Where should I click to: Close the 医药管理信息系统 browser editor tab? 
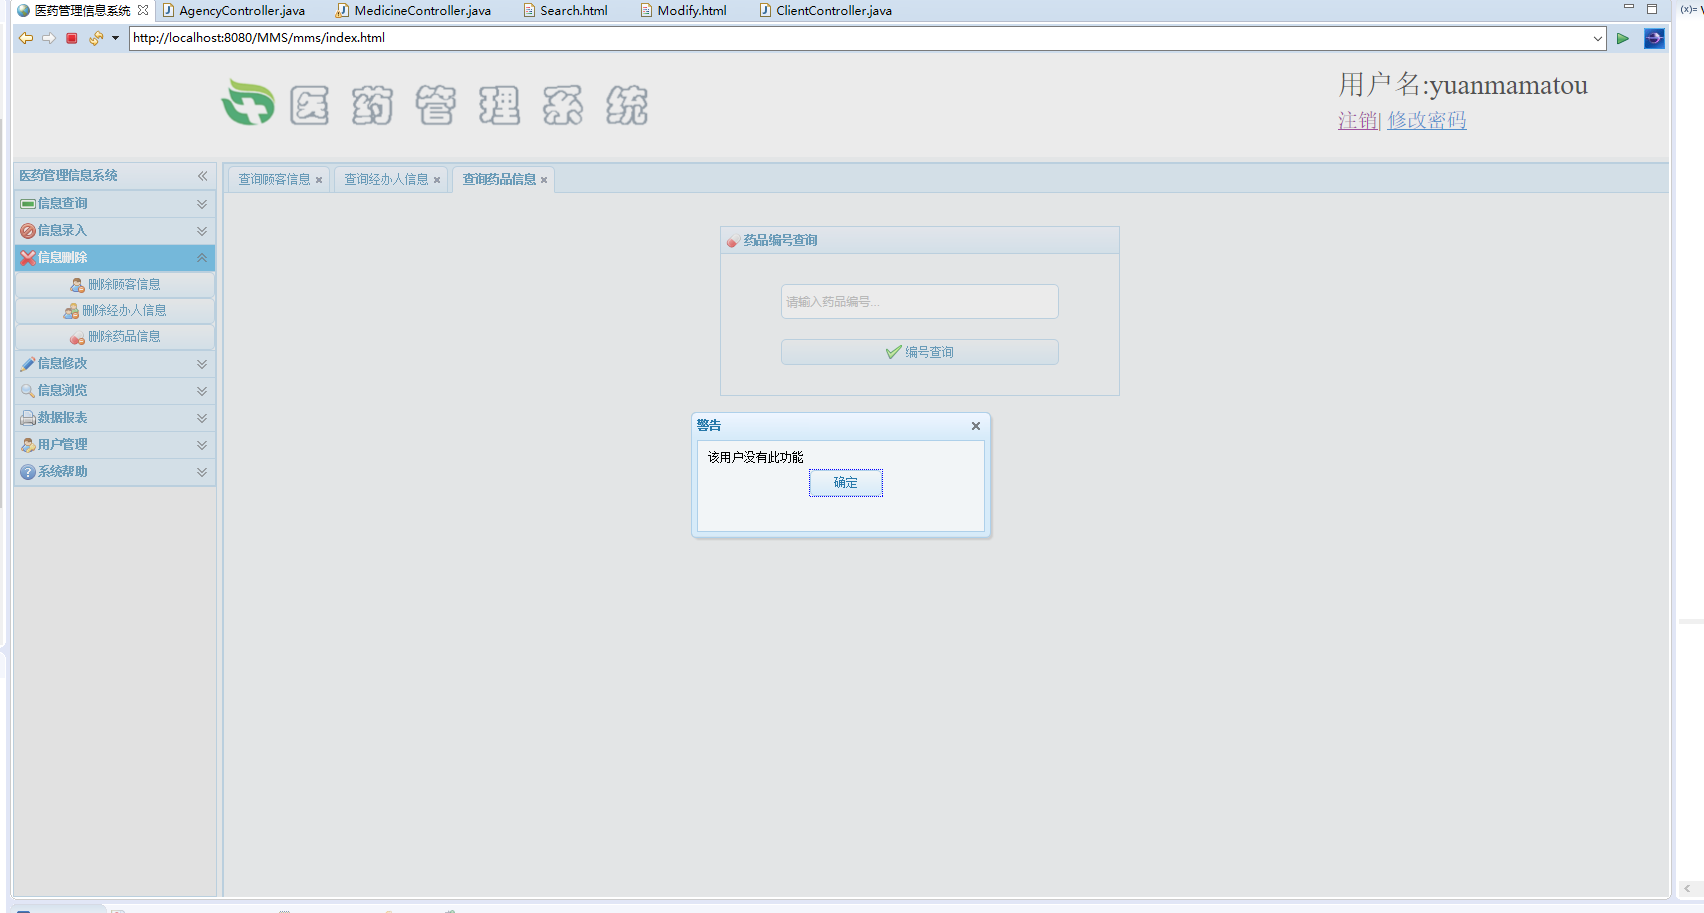click(x=143, y=10)
